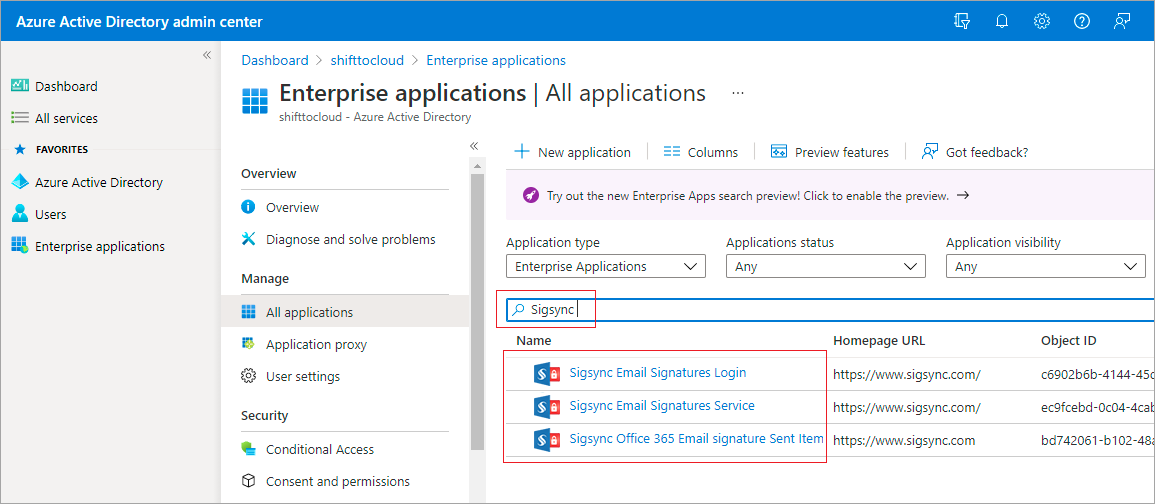Viewport: 1155px width, 504px height.
Task: Collapse the left navigation sidebar
Action: click(x=207, y=55)
